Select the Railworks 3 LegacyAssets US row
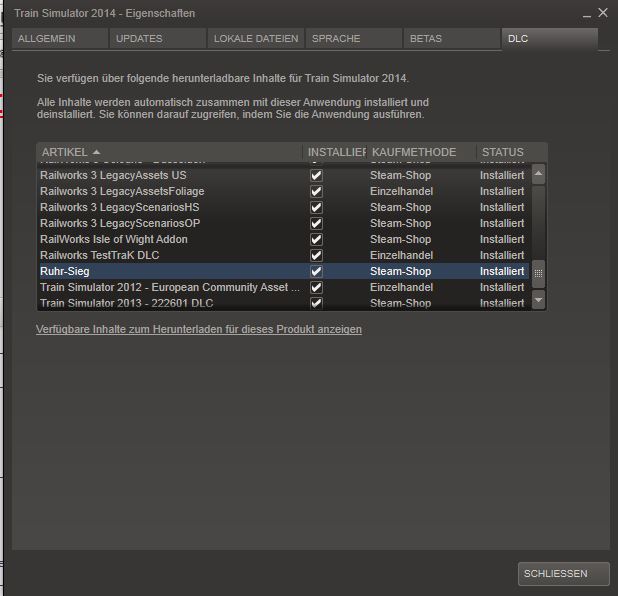 click(283, 175)
